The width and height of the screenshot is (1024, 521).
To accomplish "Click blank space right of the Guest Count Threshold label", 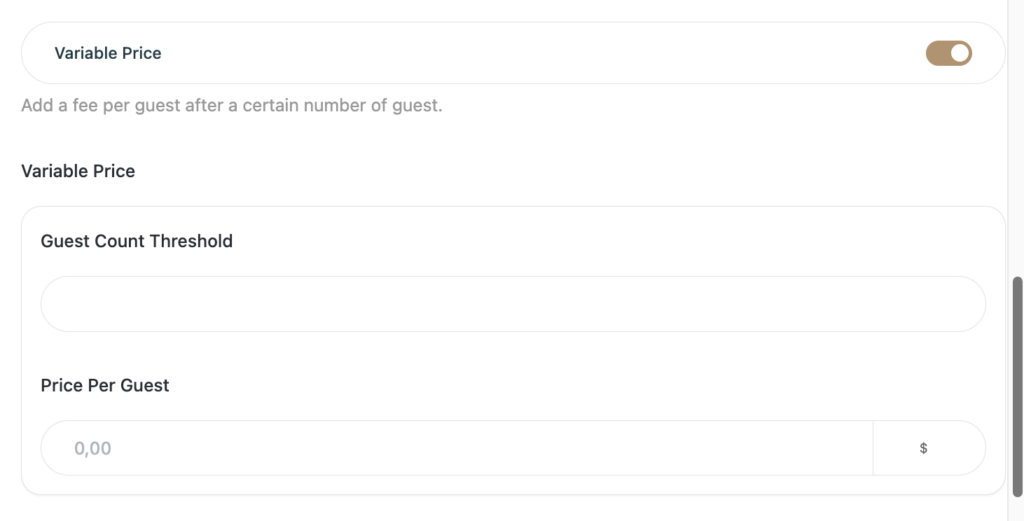I will 600,241.
